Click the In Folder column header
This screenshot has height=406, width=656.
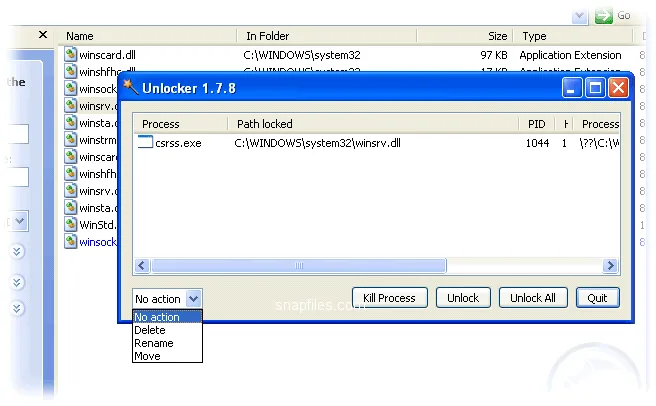tap(326, 36)
